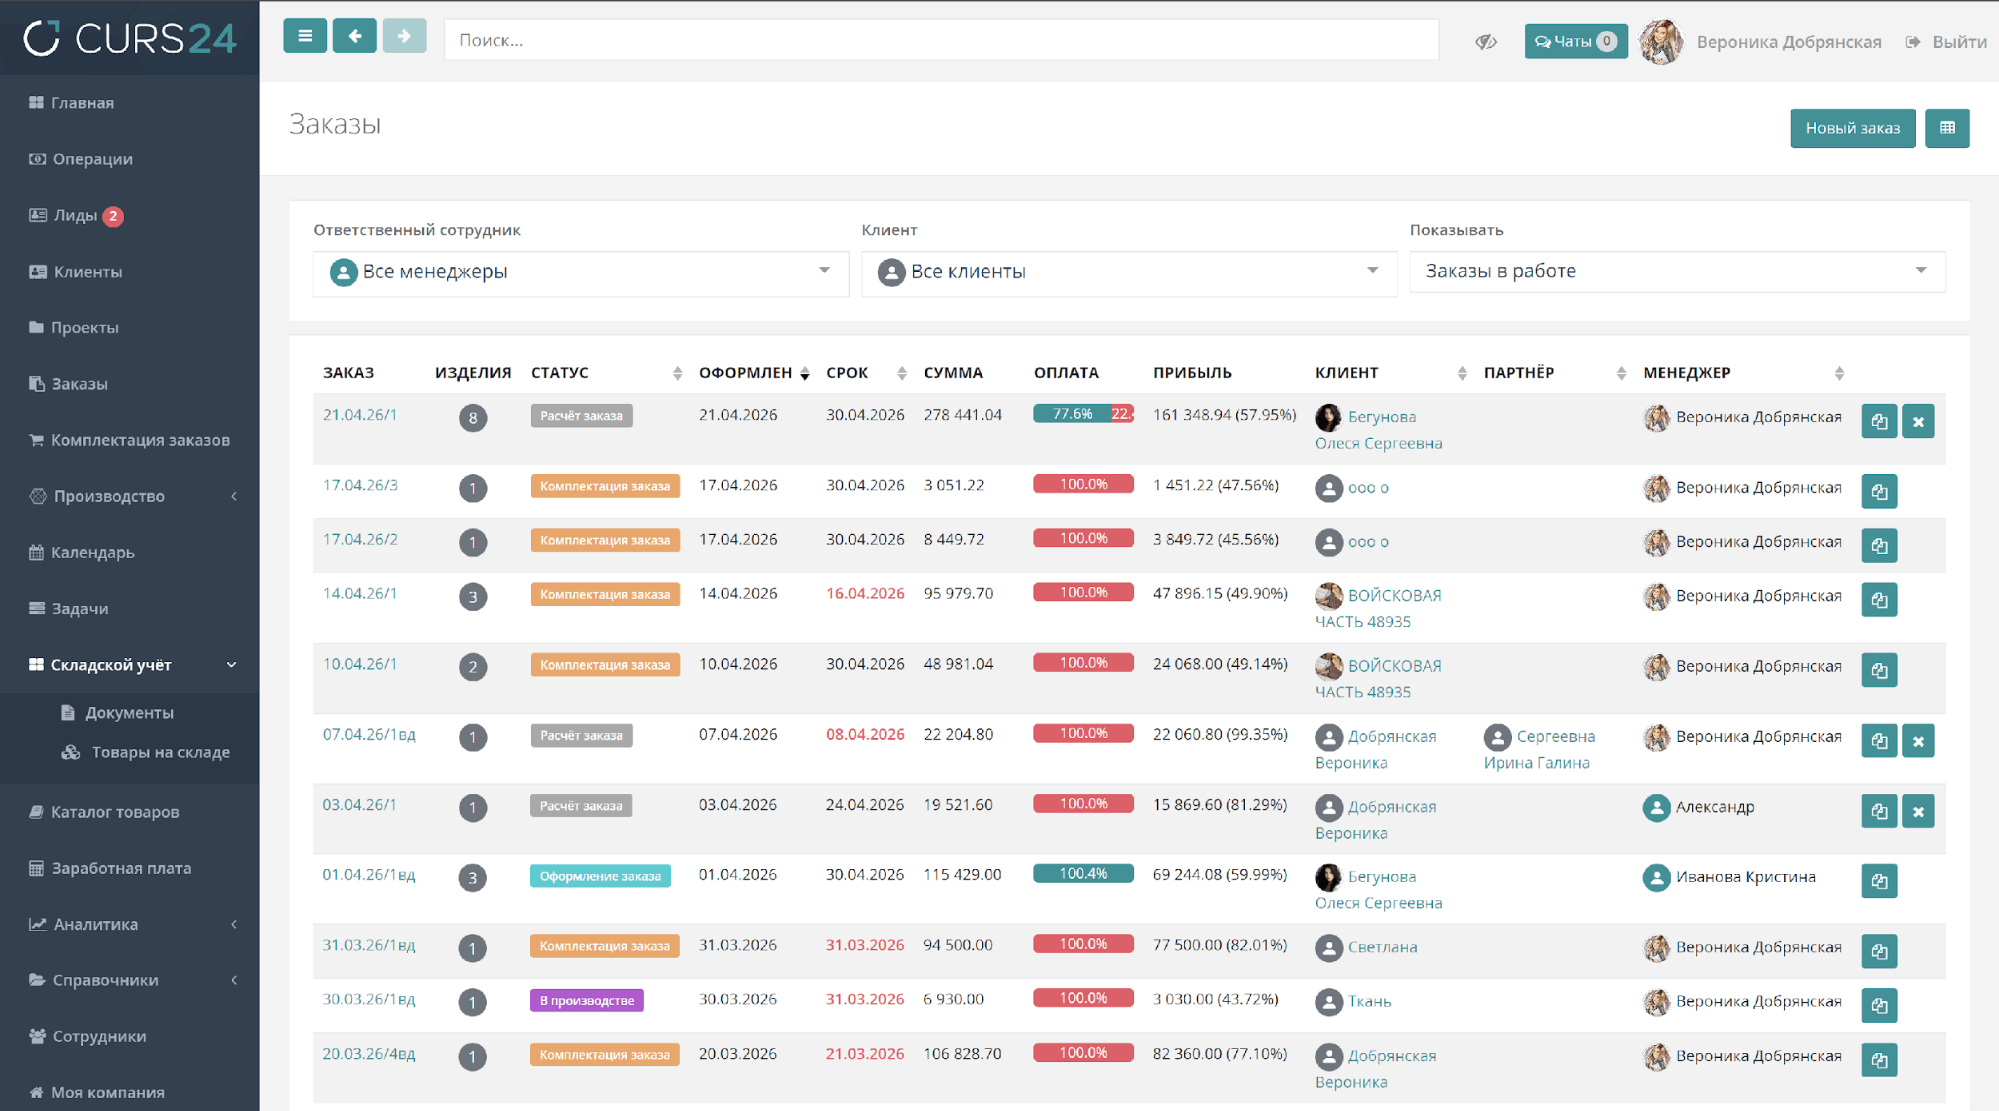The height and width of the screenshot is (1111, 1999).
Task: Click the Новый заказ button
Action: pyautogui.click(x=1851, y=128)
